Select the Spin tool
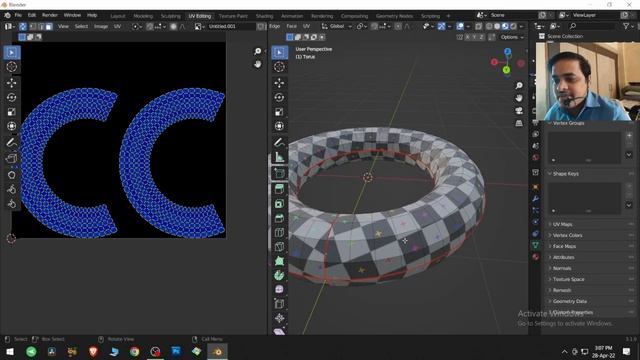Screen dimensions: 640x360 pyautogui.click(x=280, y=275)
